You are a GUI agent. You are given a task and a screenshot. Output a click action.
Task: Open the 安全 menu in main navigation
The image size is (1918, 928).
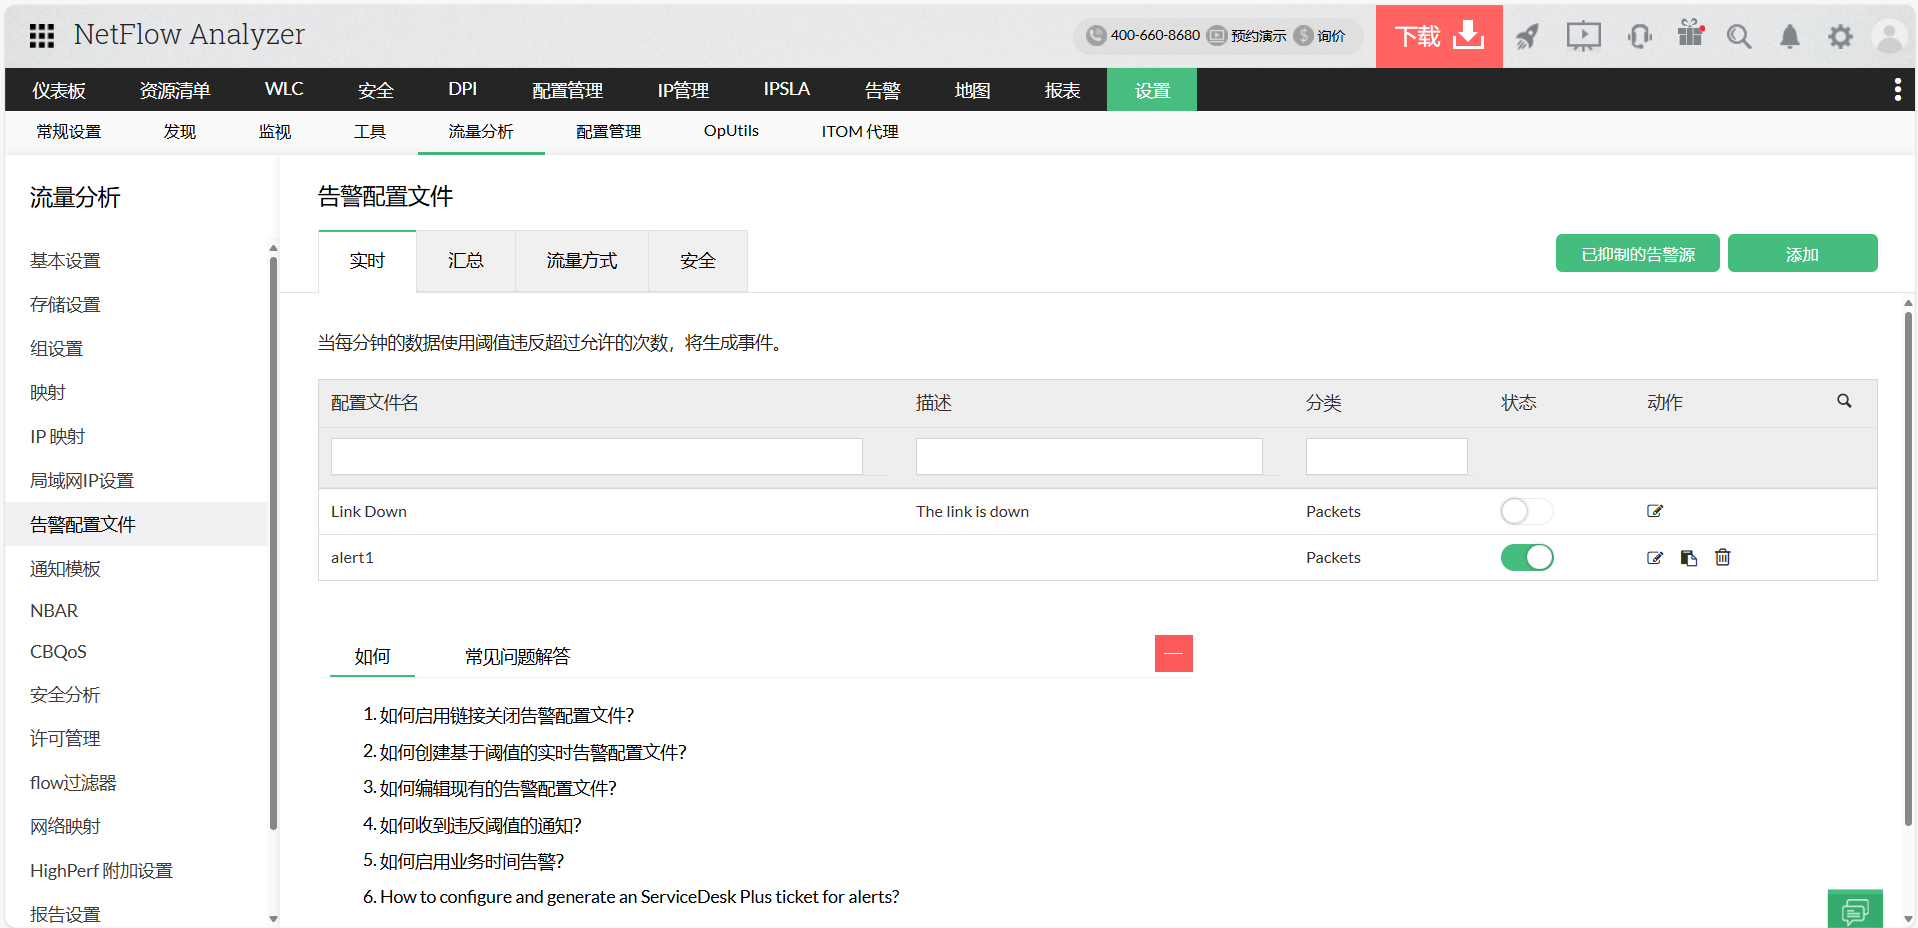(x=376, y=90)
